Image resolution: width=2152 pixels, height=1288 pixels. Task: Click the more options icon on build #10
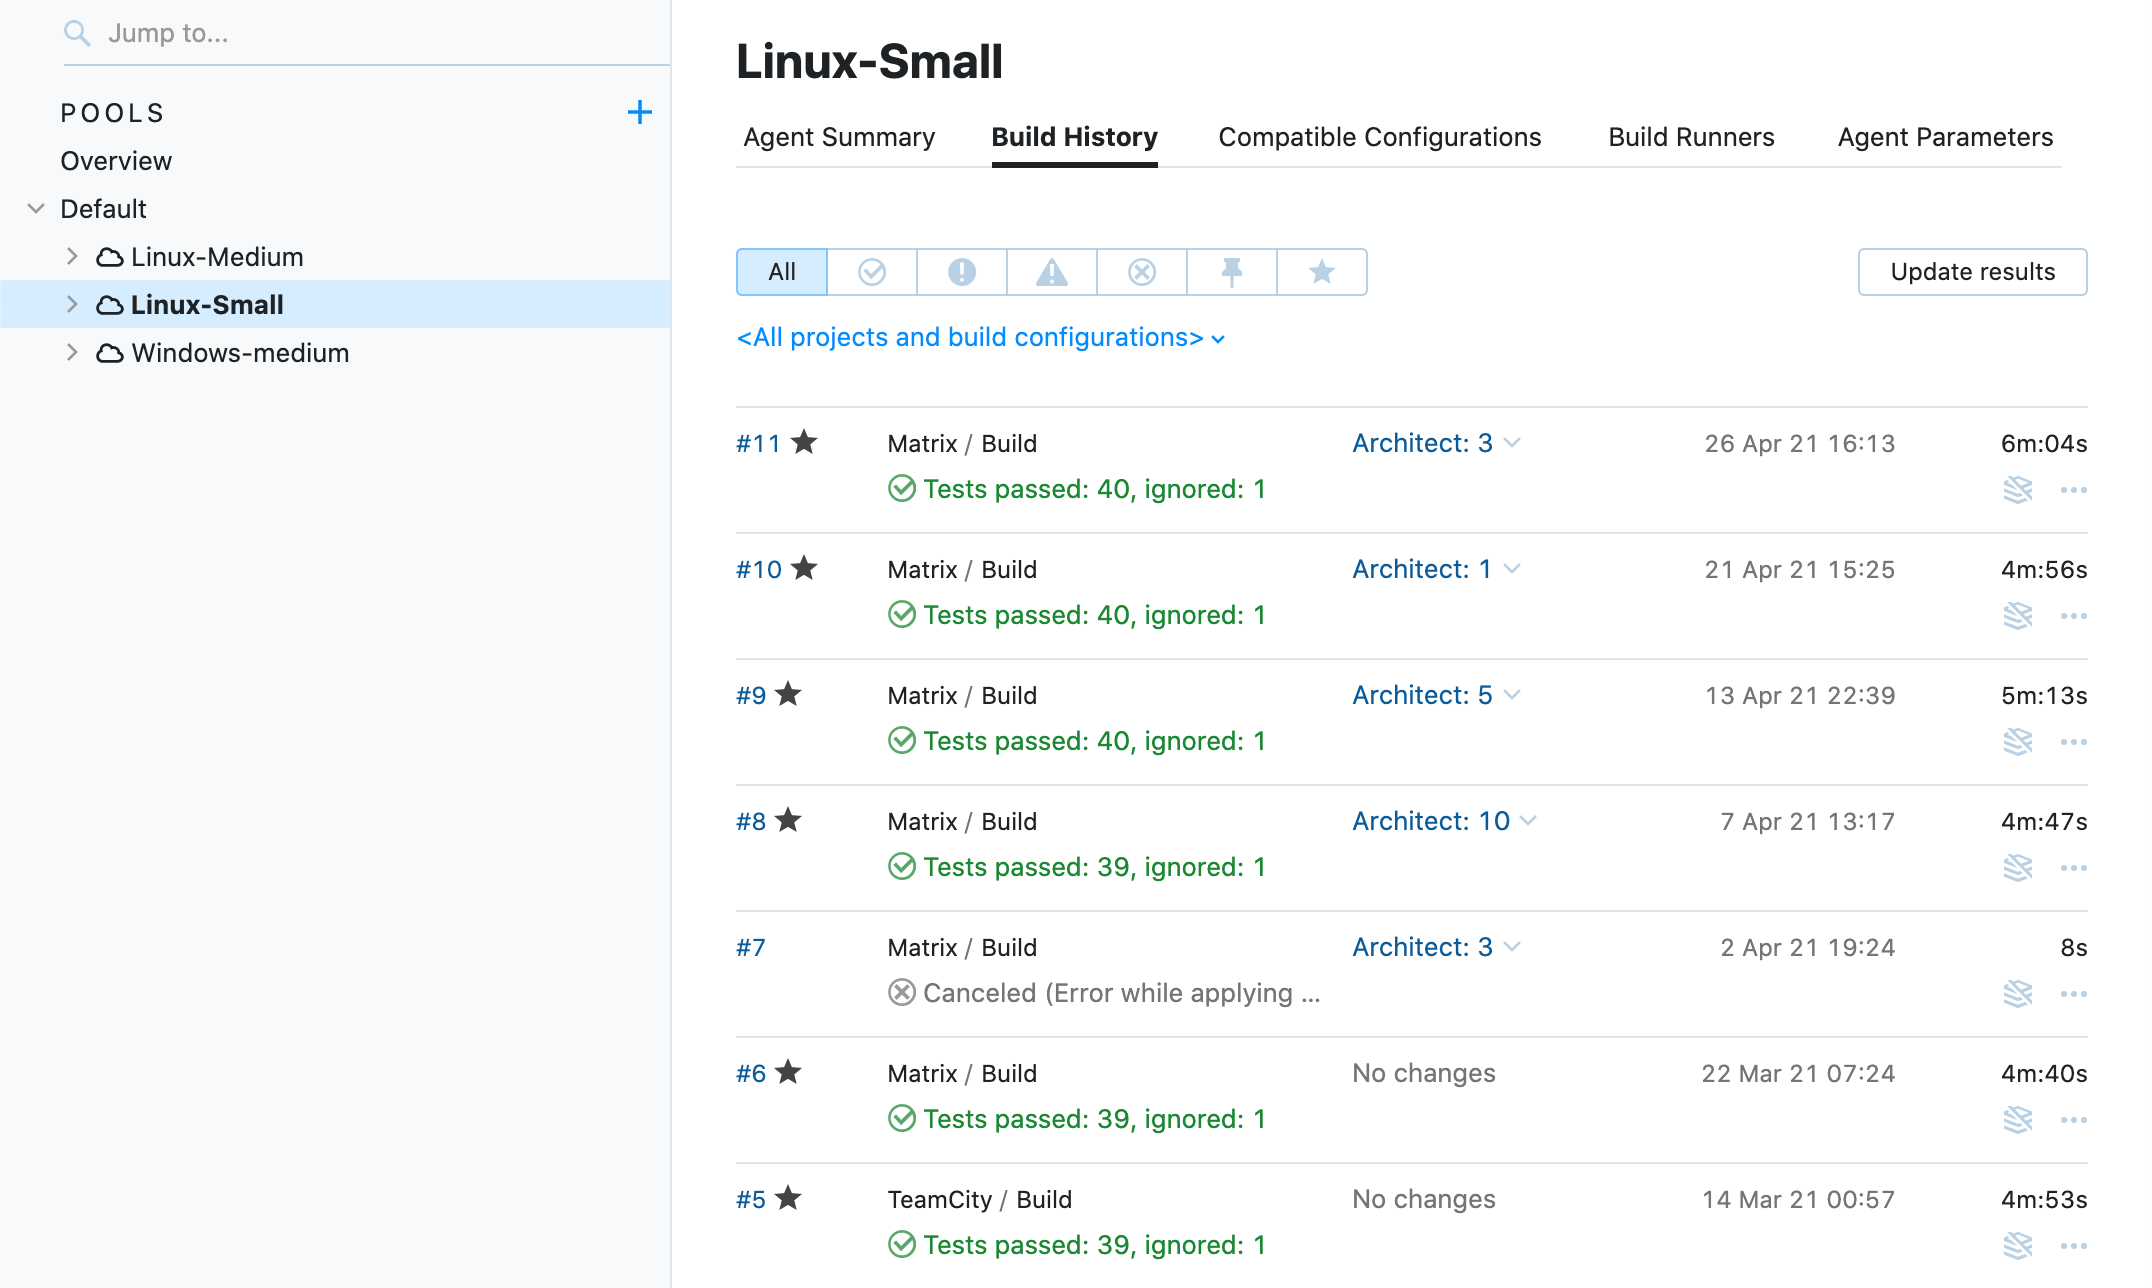click(x=2074, y=615)
